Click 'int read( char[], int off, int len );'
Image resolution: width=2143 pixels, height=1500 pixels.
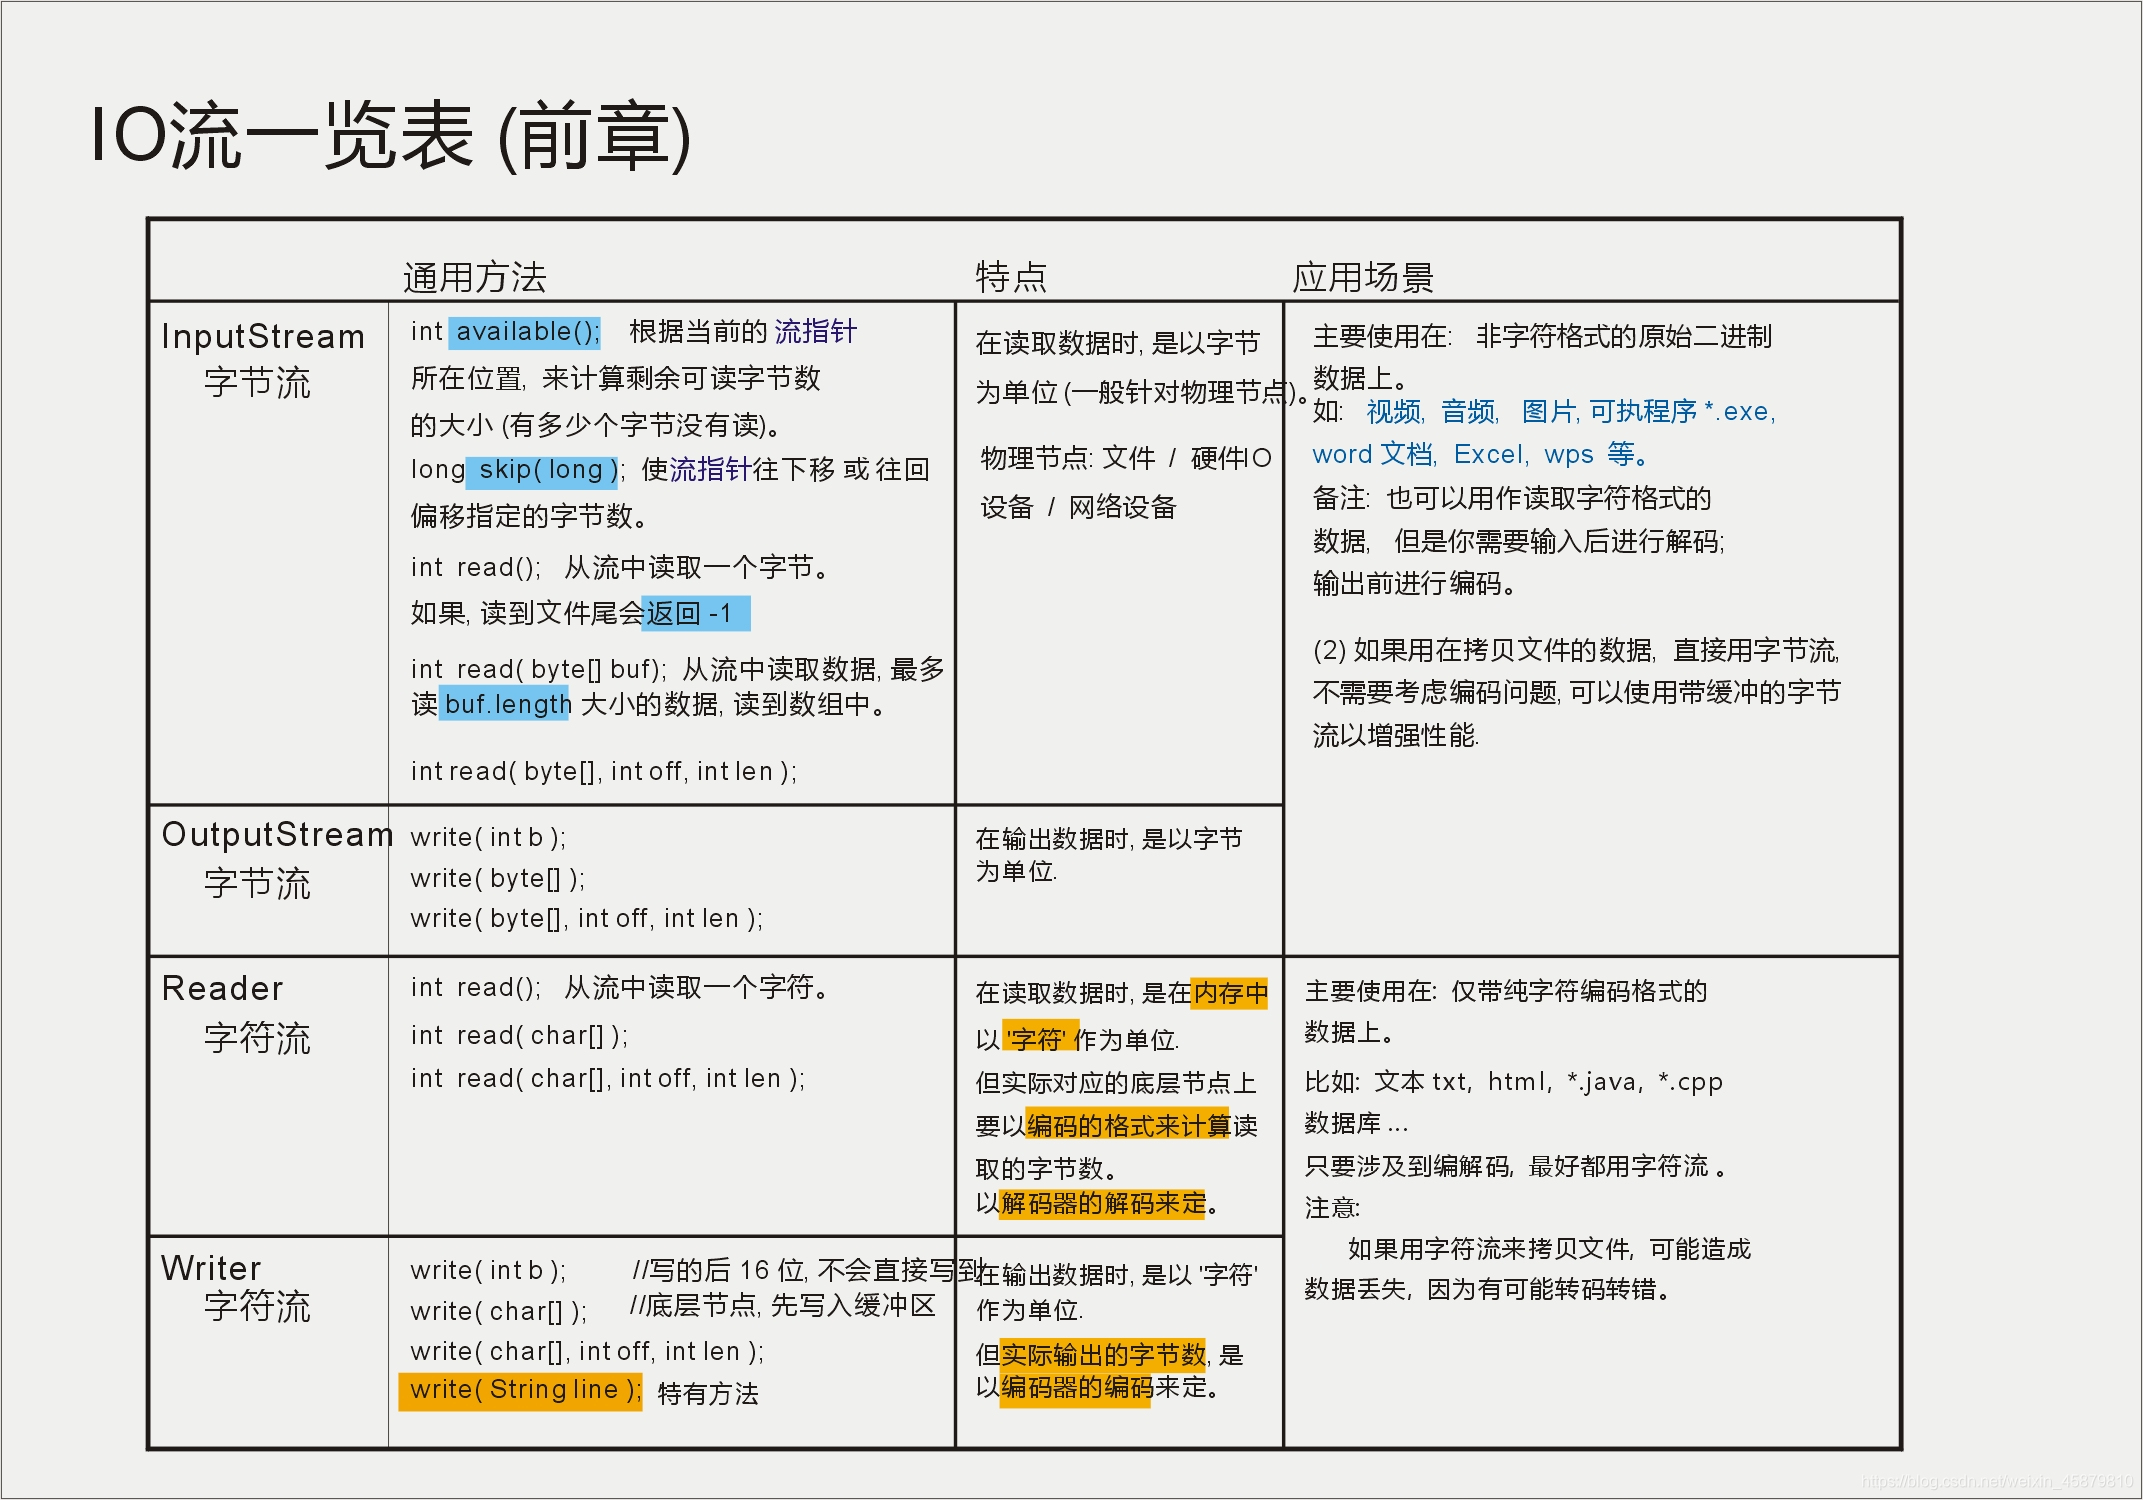tap(608, 1078)
